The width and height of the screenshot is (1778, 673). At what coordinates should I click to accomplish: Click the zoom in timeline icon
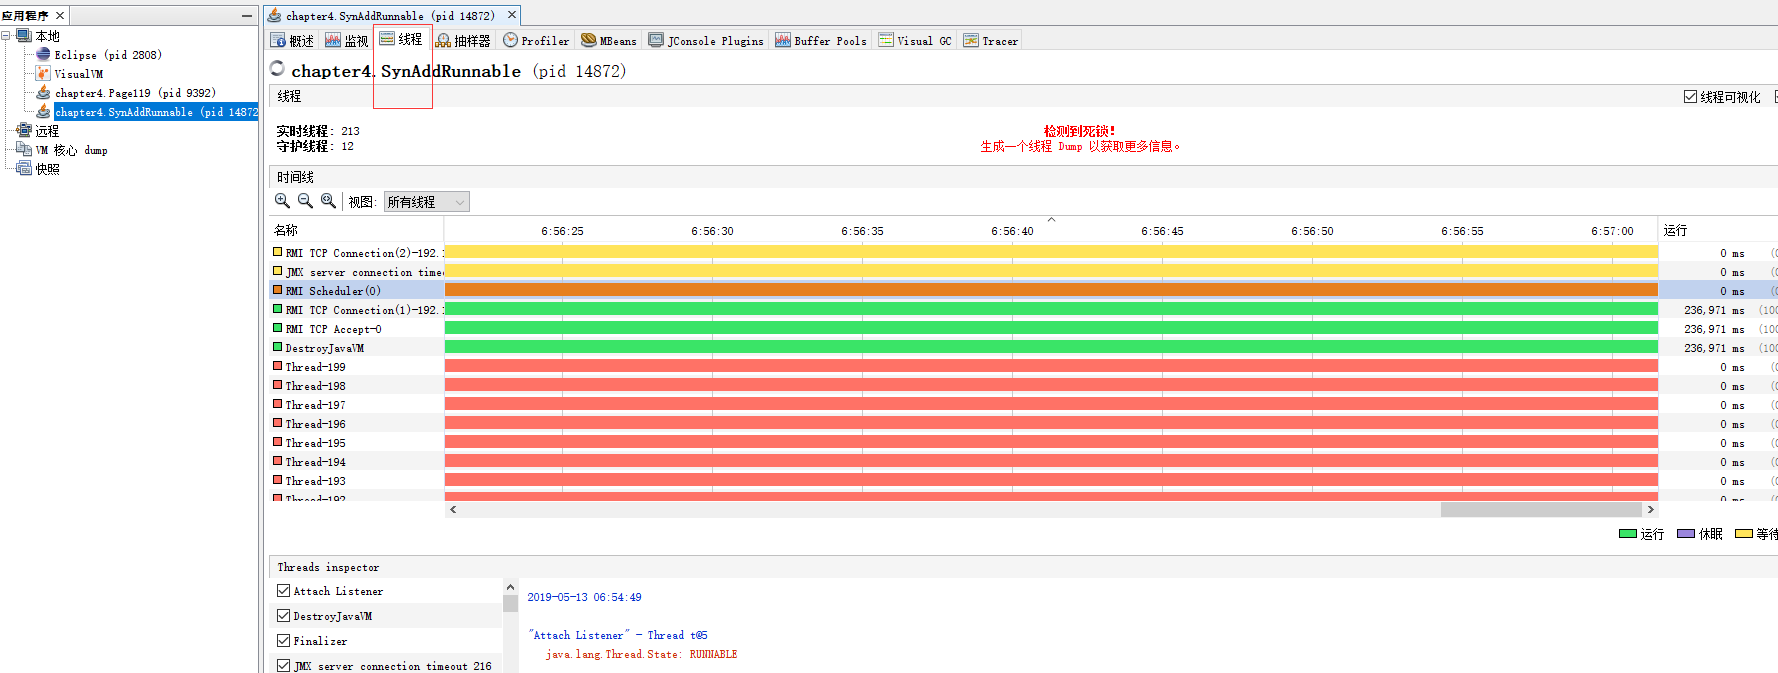point(283,201)
